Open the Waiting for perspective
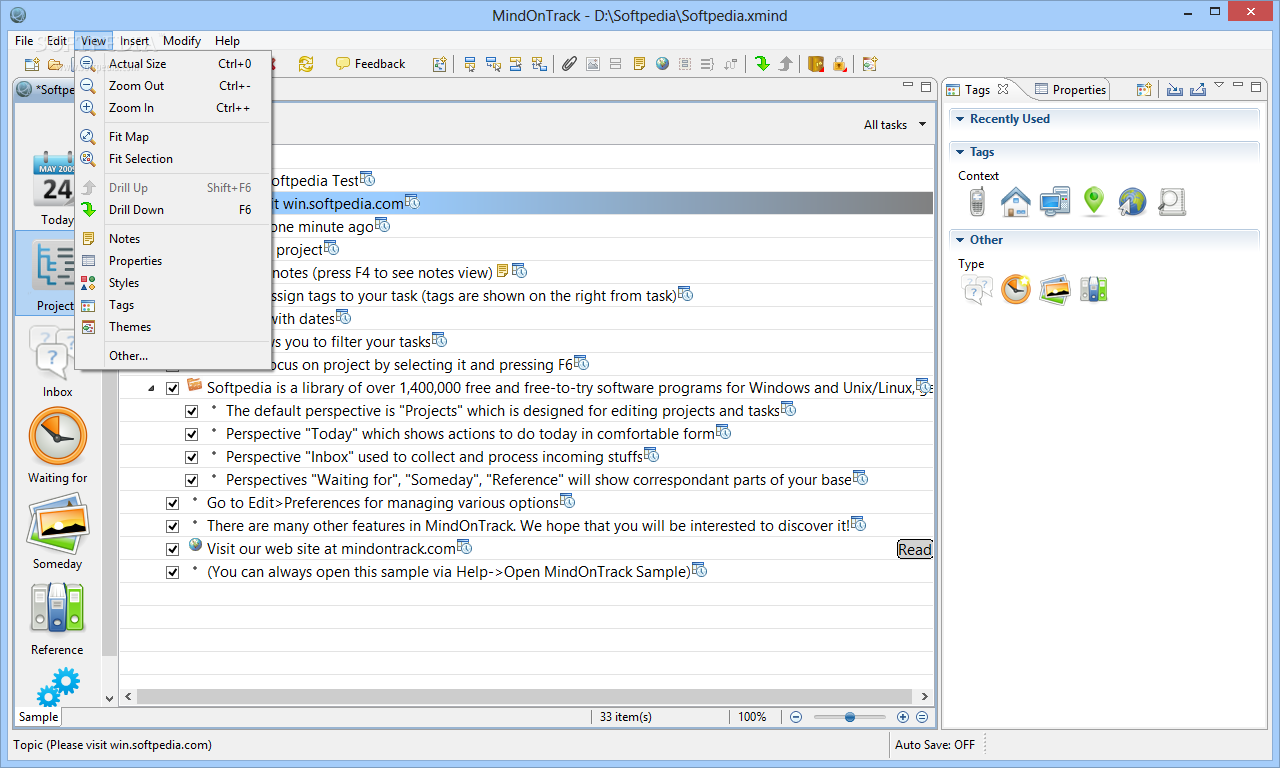The height and width of the screenshot is (768, 1280). tap(57, 446)
